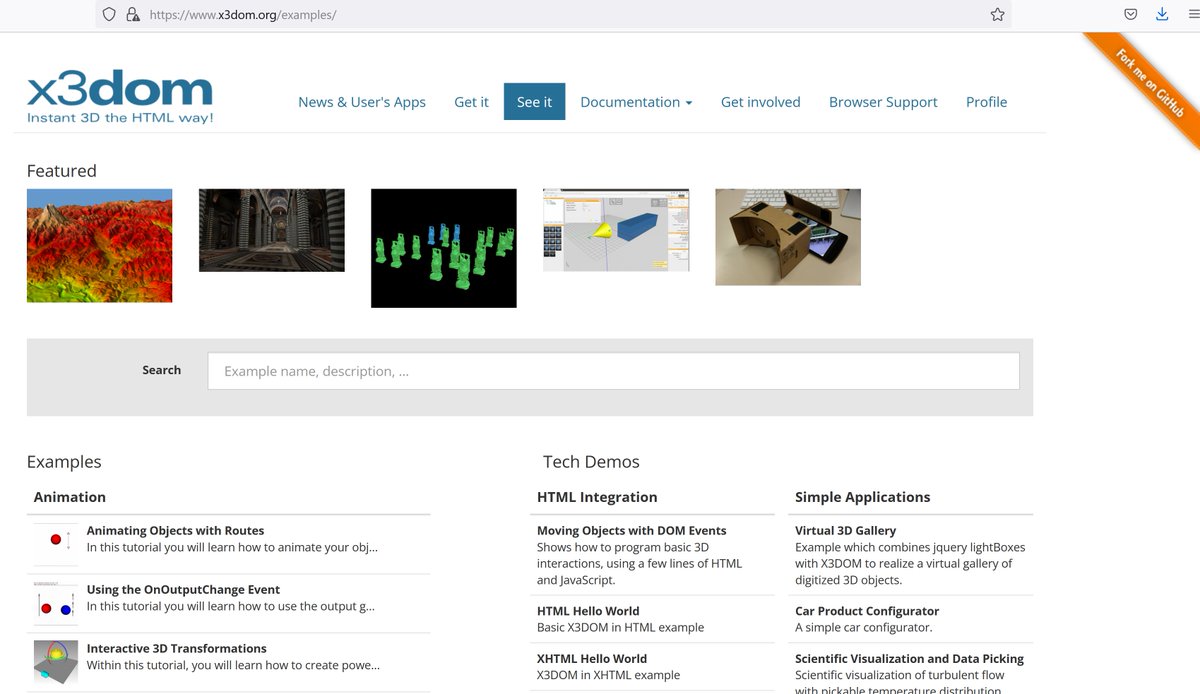1200x694 pixels.
Task: Open the HTML Hello World demo
Action: pos(588,611)
